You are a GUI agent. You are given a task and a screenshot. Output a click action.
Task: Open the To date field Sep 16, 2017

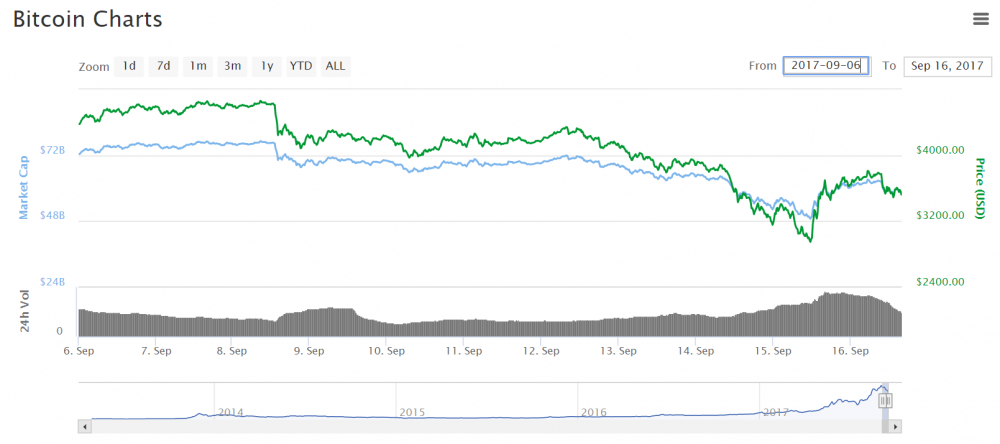point(947,66)
